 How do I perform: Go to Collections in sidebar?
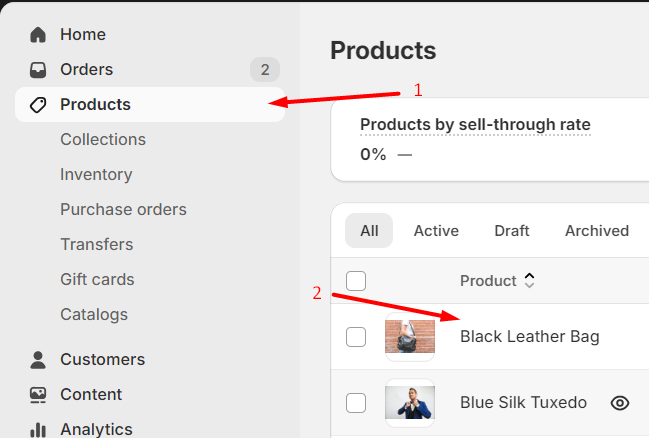click(x=103, y=140)
